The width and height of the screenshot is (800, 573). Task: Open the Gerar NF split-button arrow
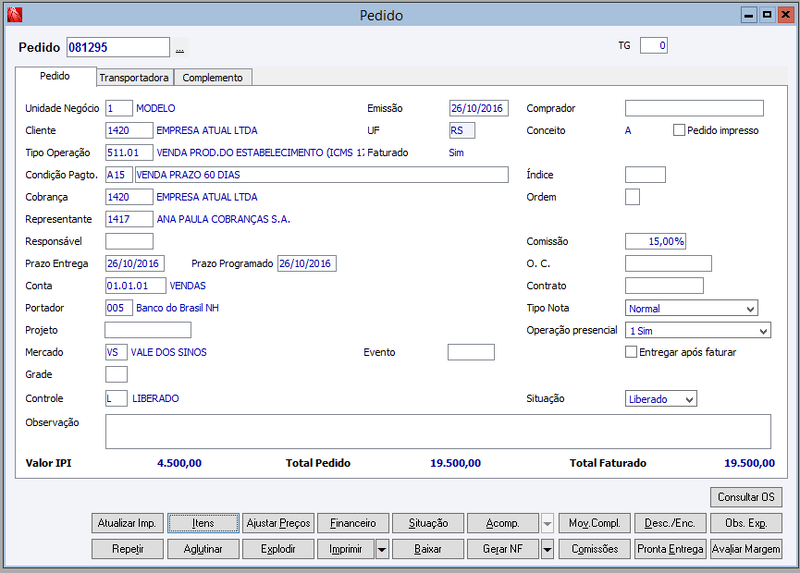pyautogui.click(x=547, y=550)
